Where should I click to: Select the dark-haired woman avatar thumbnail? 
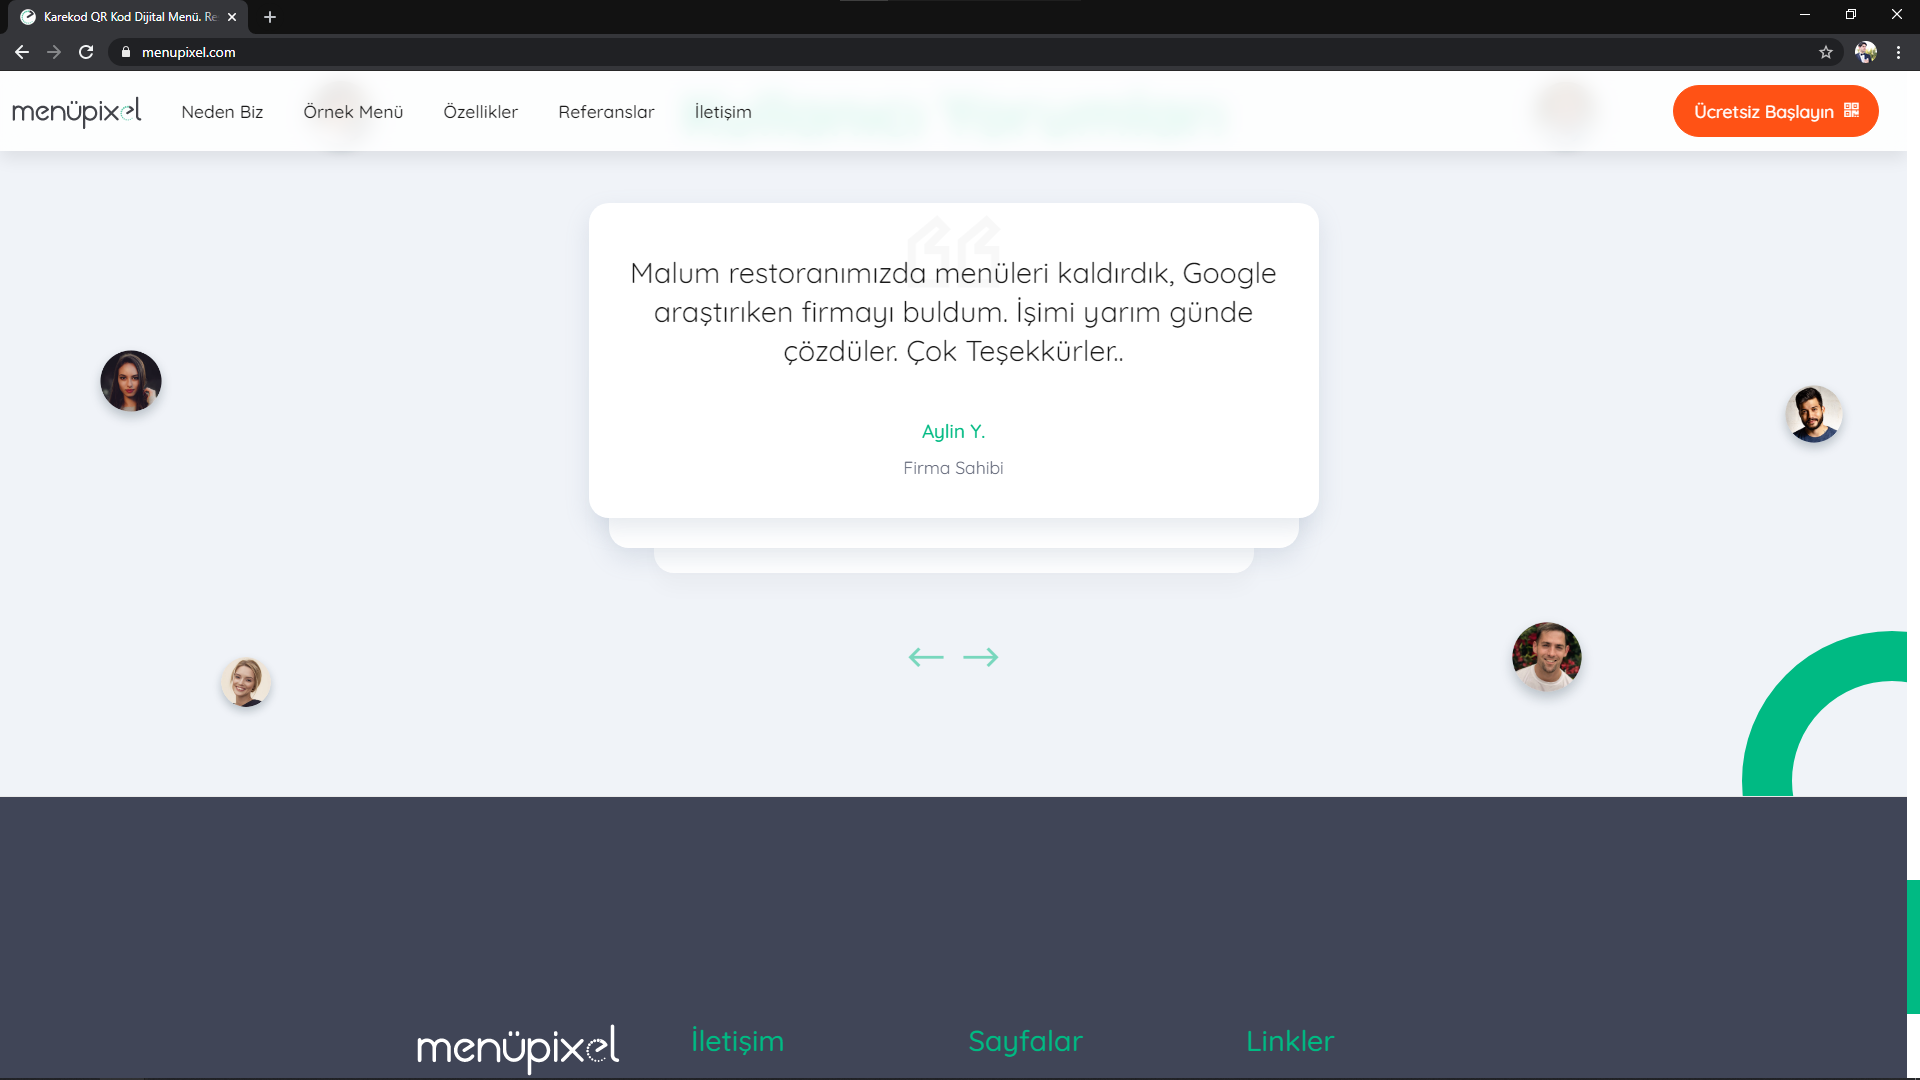131,381
